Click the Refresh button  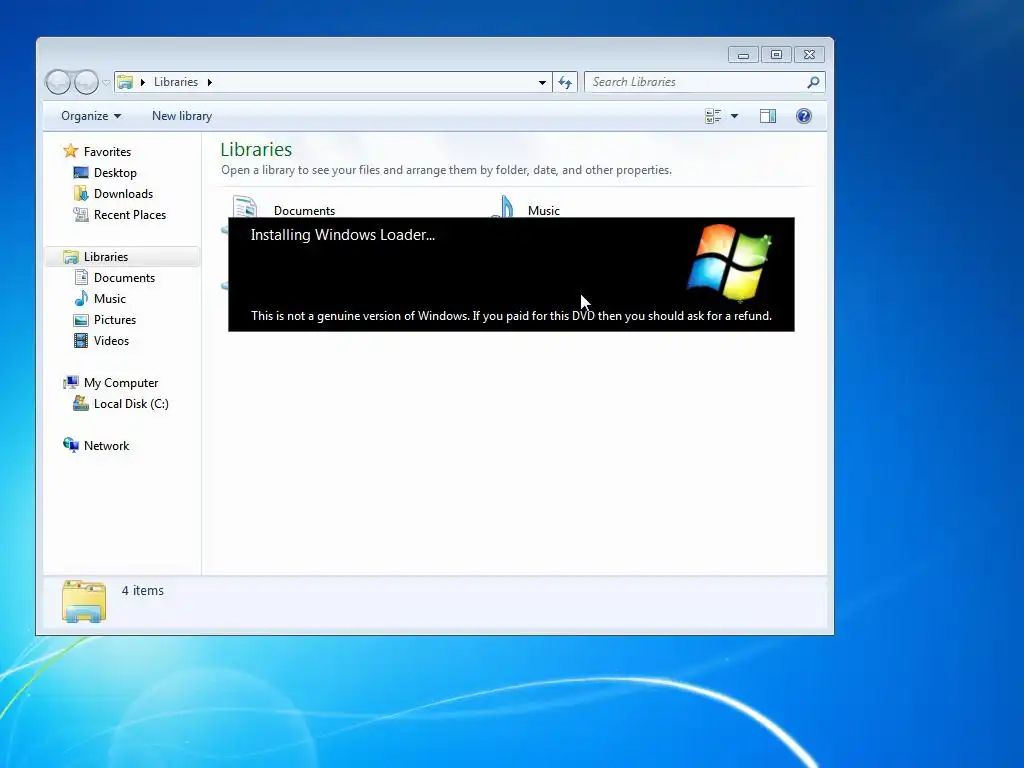coord(565,82)
